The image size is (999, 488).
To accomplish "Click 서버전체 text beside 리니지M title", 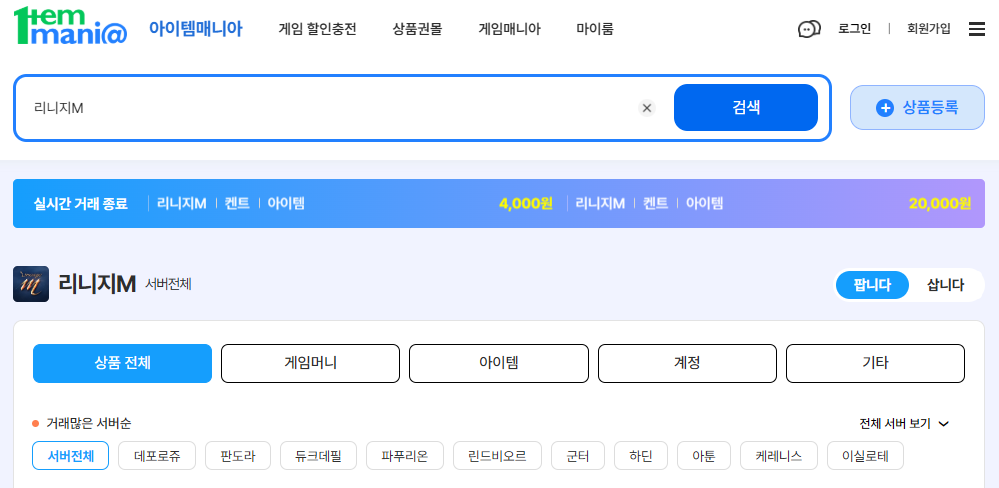I will coord(168,284).
